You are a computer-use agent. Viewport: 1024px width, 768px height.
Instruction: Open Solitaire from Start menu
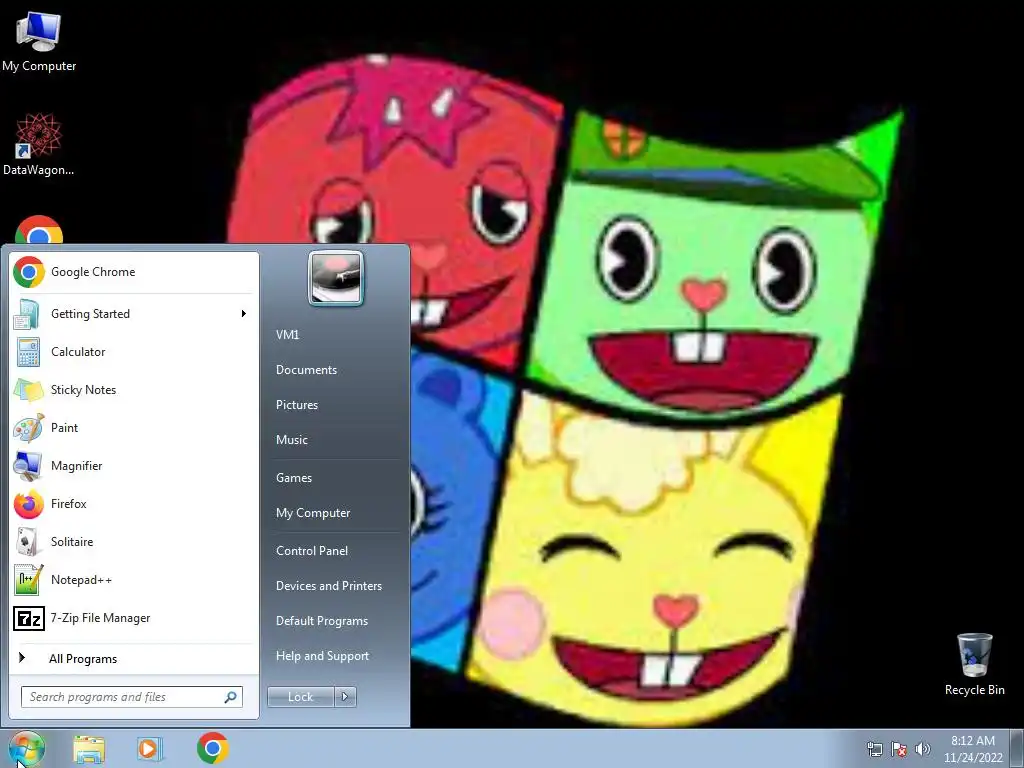133,541
